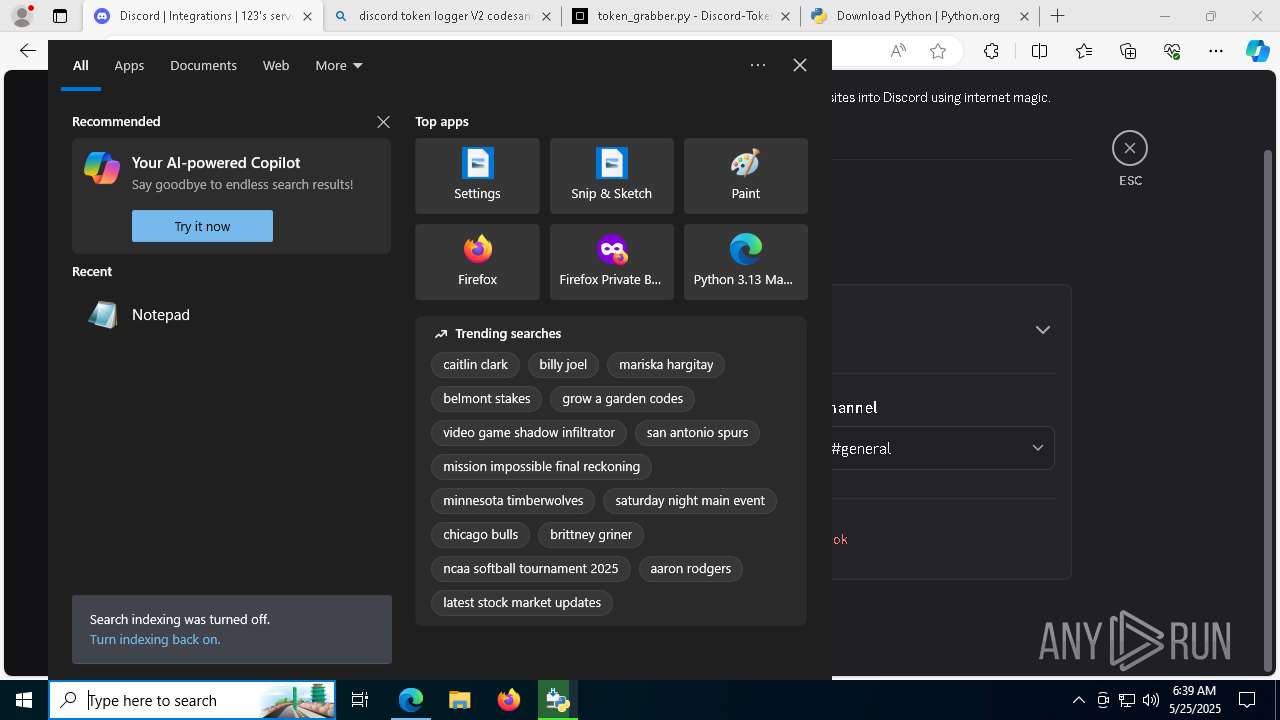The height and width of the screenshot is (720, 1280).
Task: Click Edge back arrow button
Action: [x=28, y=51]
